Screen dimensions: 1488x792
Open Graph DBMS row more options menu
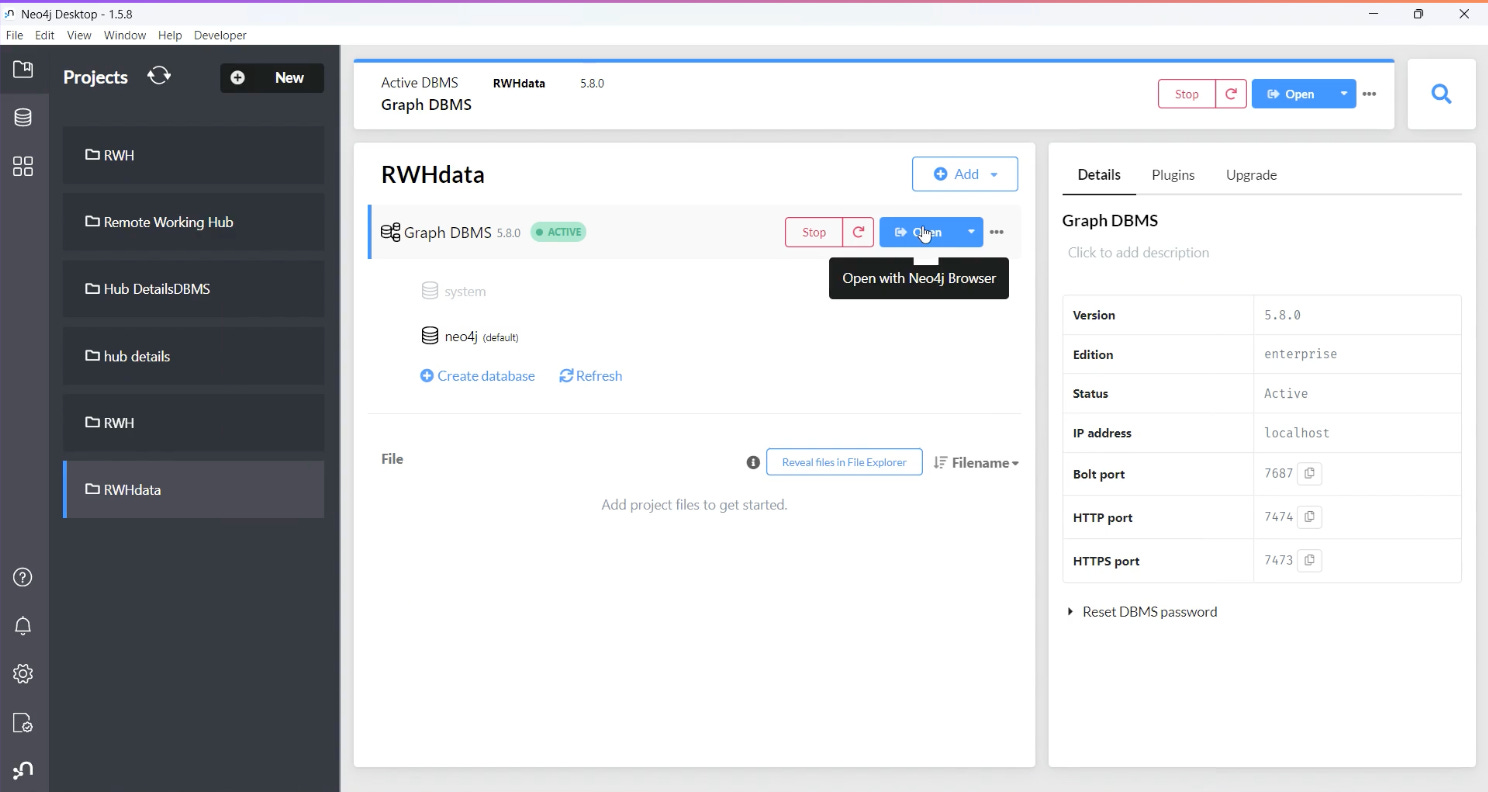pyautogui.click(x=996, y=232)
